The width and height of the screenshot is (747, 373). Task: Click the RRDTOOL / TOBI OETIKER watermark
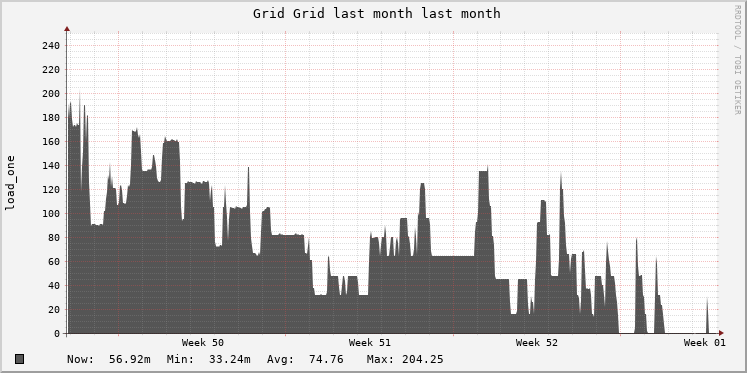point(737,60)
